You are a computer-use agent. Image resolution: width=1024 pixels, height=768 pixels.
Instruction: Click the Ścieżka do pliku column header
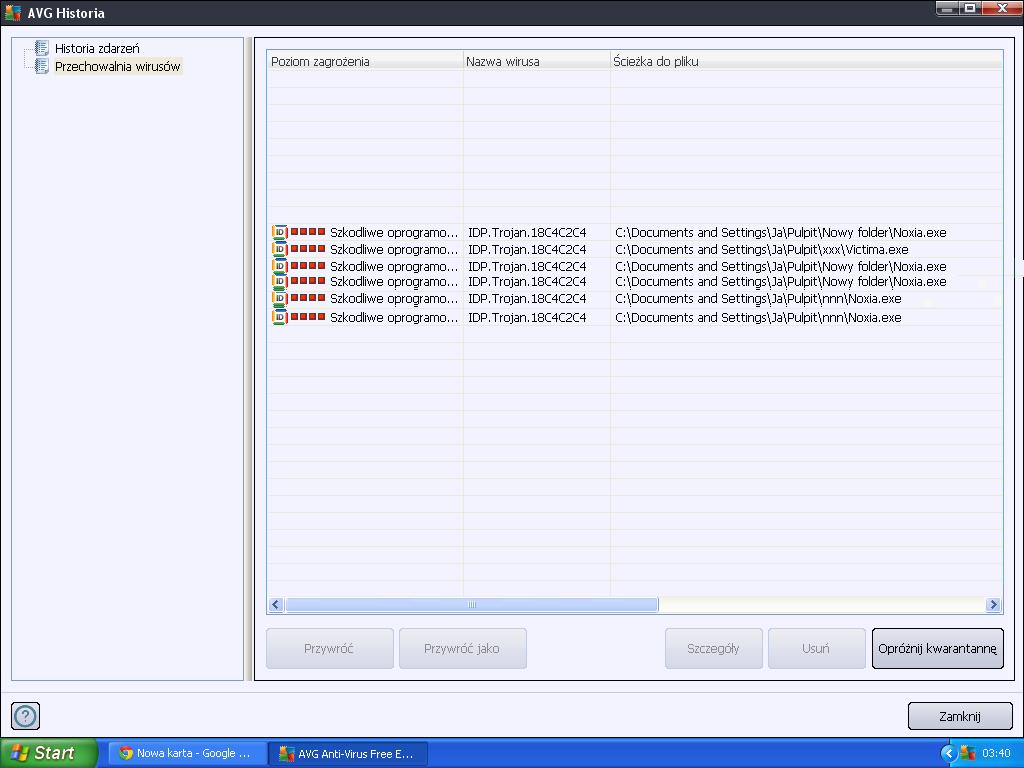click(807, 61)
